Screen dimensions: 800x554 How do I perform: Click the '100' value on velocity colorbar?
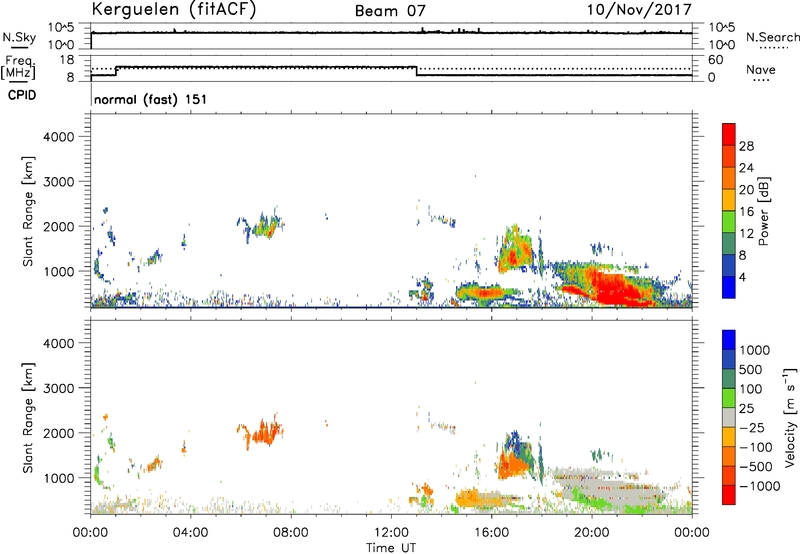pos(751,389)
